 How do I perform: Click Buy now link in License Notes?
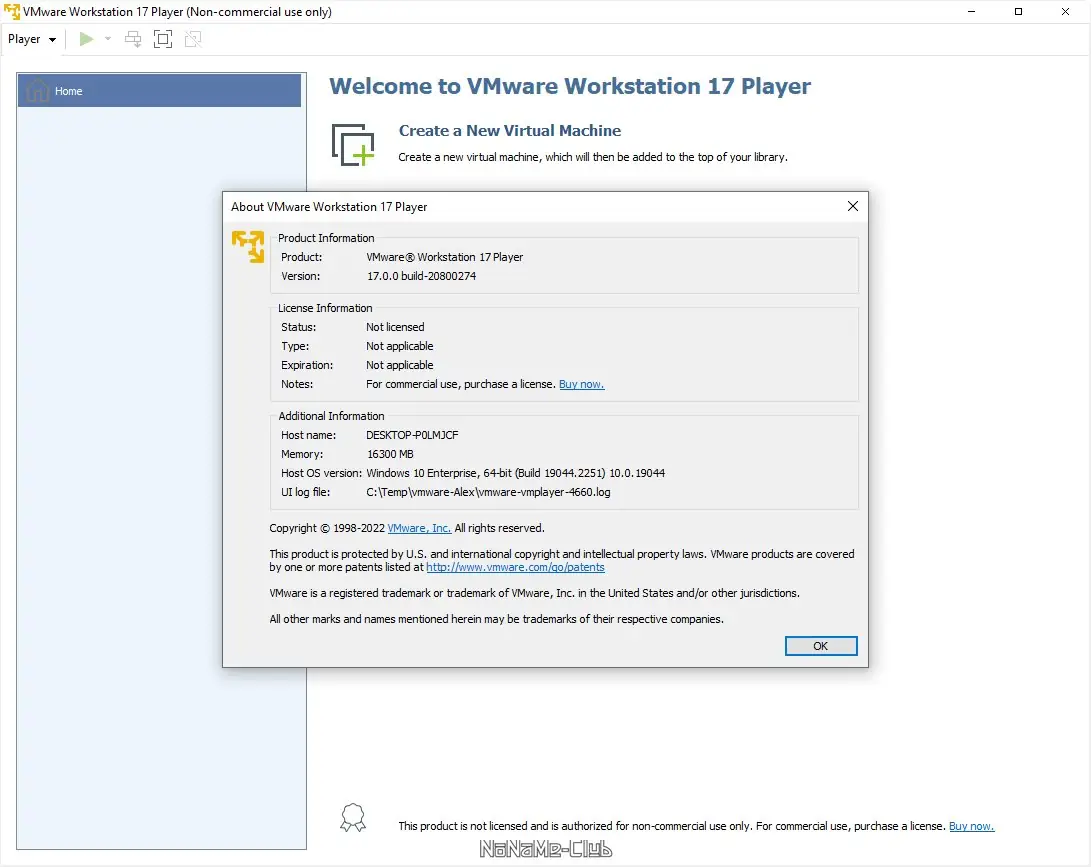582,384
